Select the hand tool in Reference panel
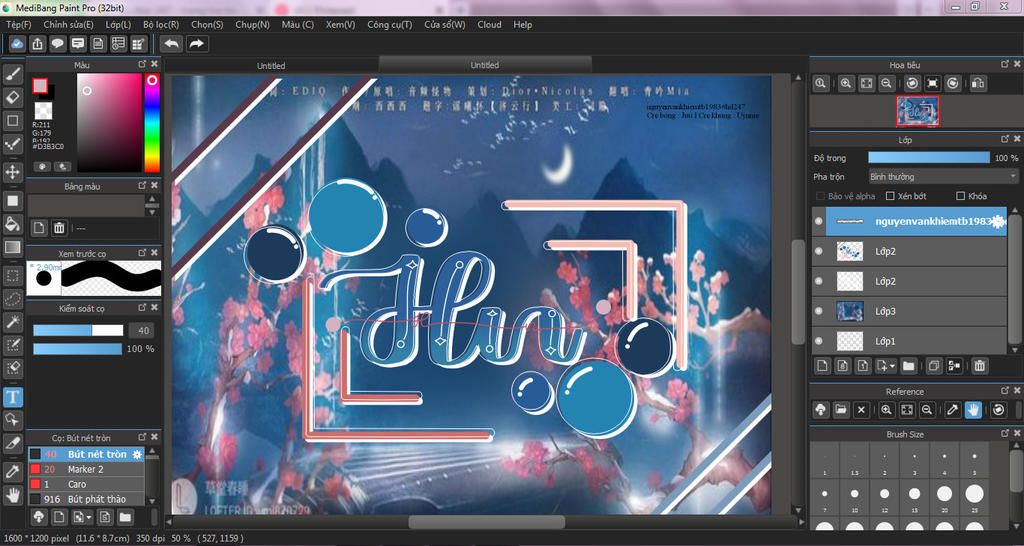The height and width of the screenshot is (546, 1024). click(x=973, y=410)
